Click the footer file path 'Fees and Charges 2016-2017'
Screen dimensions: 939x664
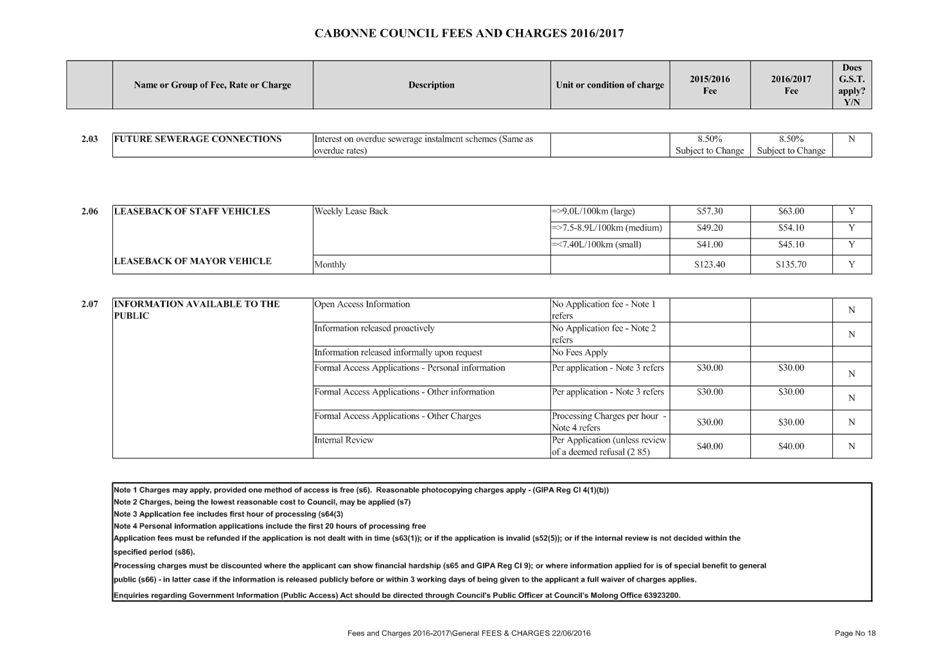click(469, 633)
